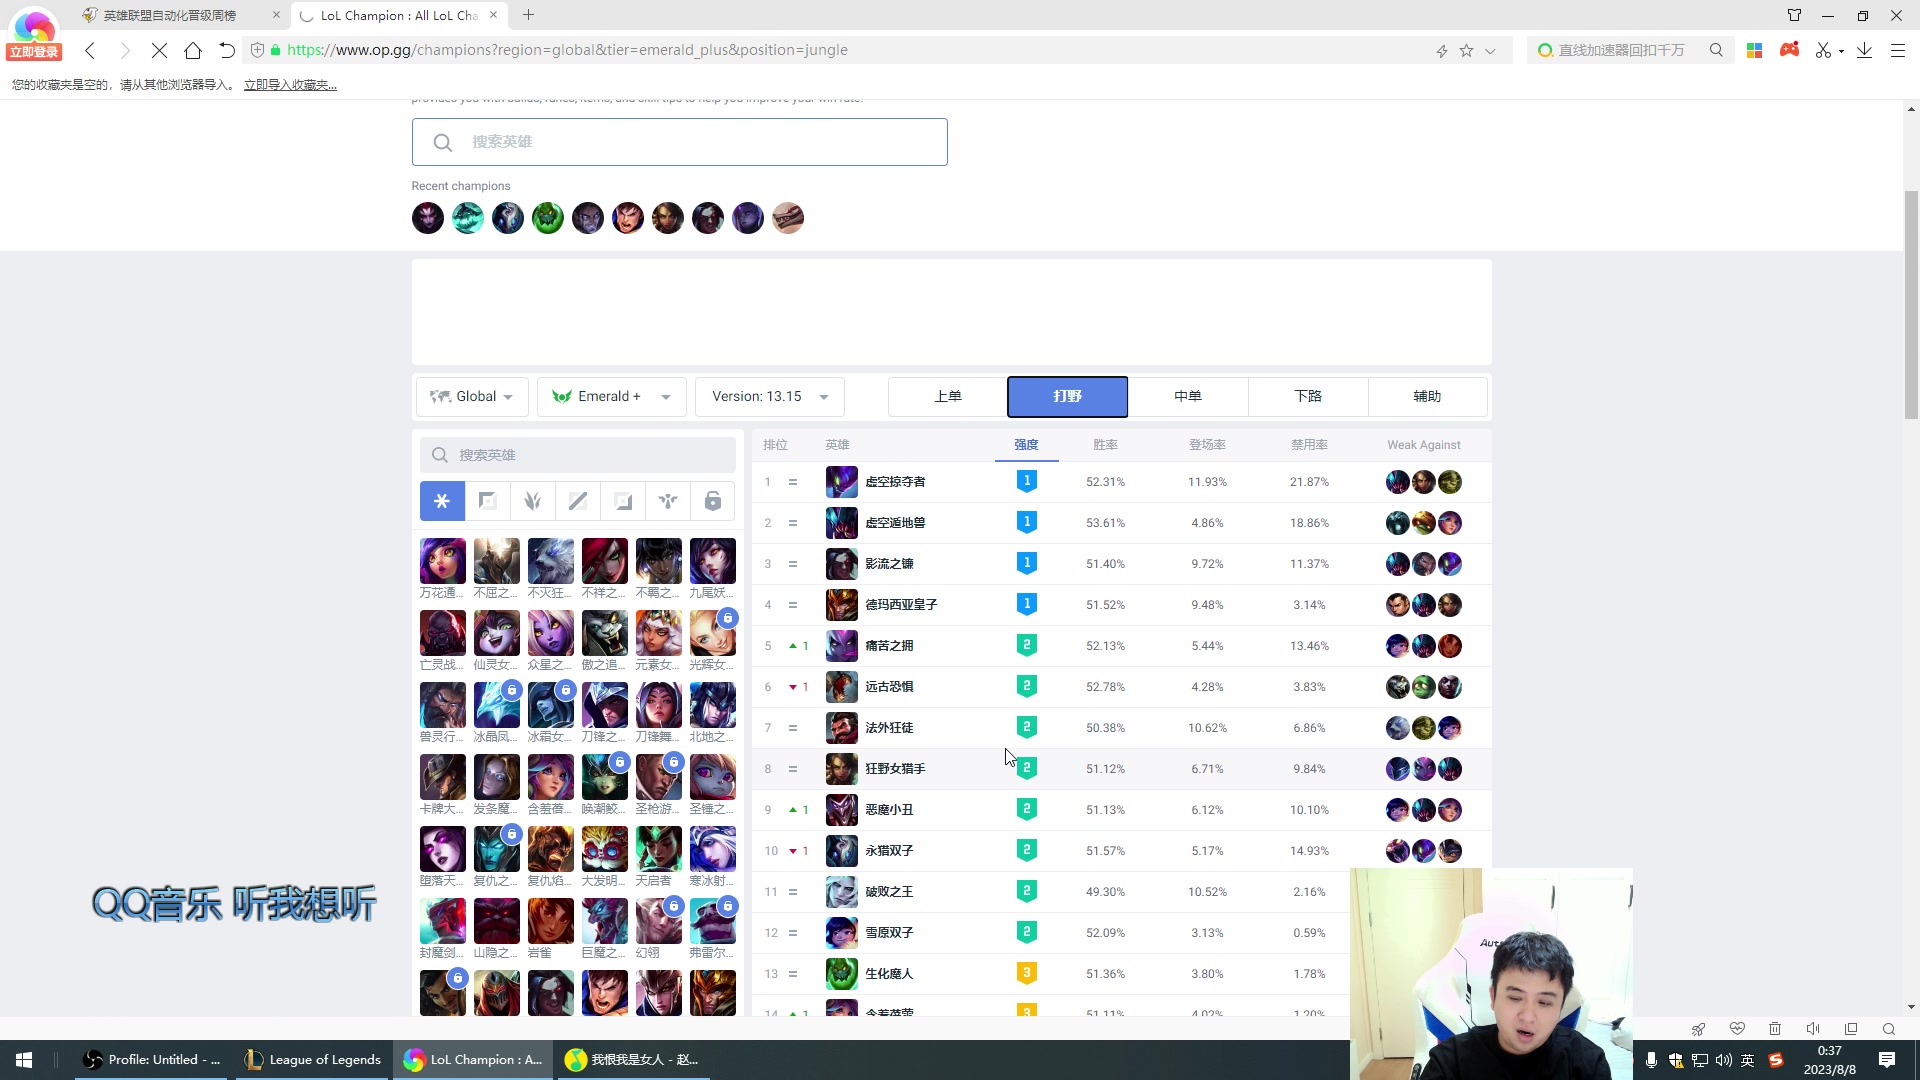Select the 大发明 champion thumbnail in sidebar

tap(605, 849)
